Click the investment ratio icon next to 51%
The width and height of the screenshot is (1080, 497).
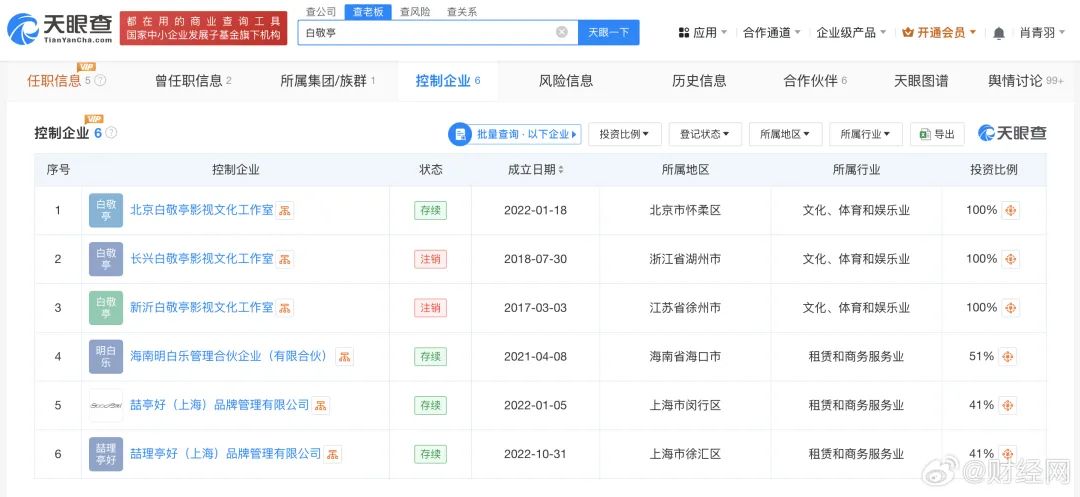coord(1007,357)
